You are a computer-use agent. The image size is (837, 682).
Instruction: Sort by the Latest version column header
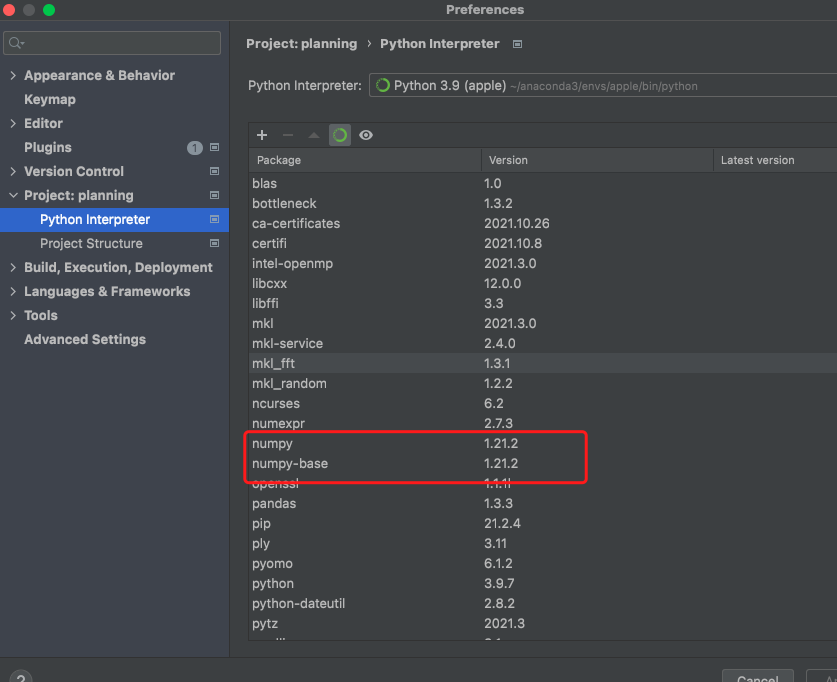pos(776,160)
